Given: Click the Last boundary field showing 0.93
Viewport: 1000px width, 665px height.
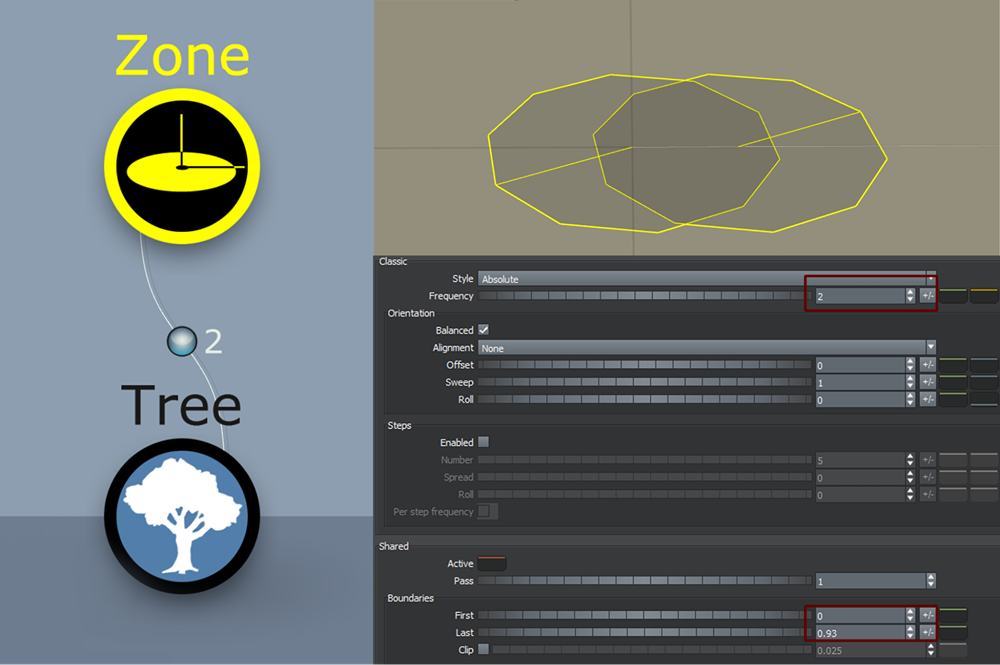Looking at the screenshot, I should [x=860, y=632].
